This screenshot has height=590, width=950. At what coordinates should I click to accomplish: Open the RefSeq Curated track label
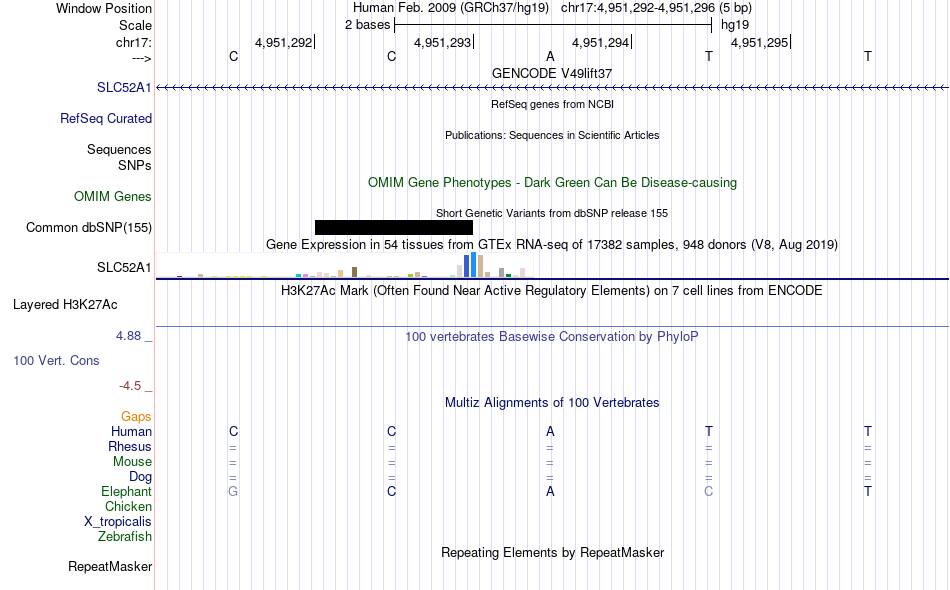106,119
